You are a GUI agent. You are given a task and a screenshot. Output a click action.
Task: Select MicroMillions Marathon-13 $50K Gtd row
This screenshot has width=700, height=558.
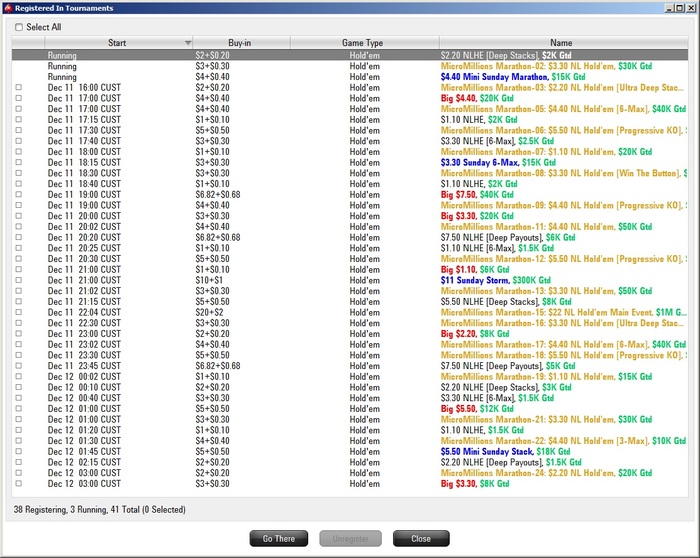pos(350,291)
